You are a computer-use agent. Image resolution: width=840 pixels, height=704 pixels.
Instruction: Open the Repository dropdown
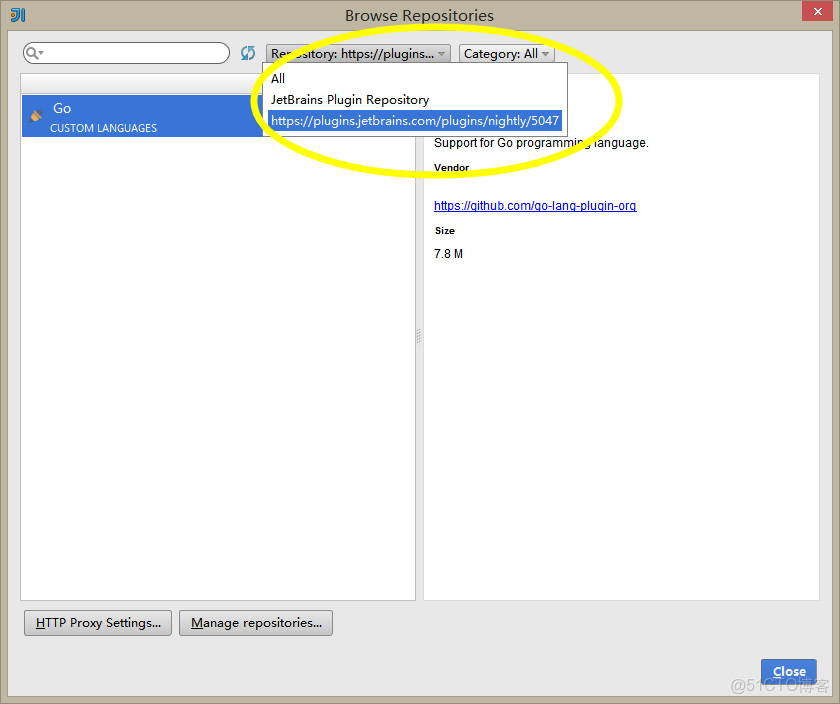pos(358,54)
